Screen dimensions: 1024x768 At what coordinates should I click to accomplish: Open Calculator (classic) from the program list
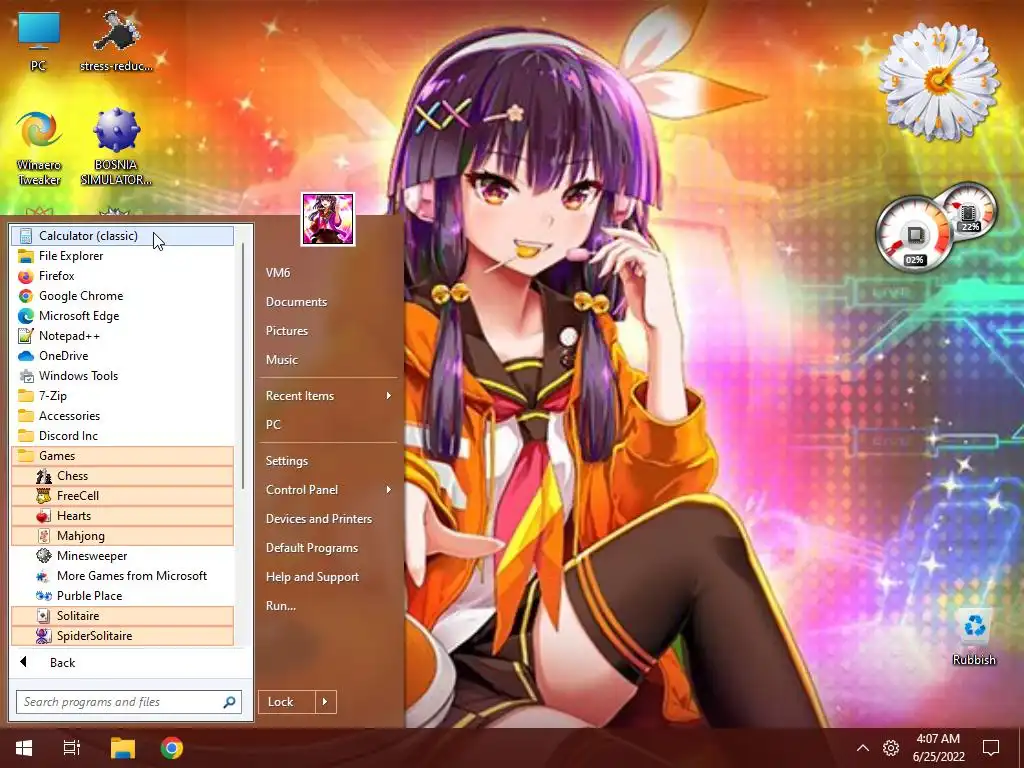pyautogui.click(x=122, y=236)
